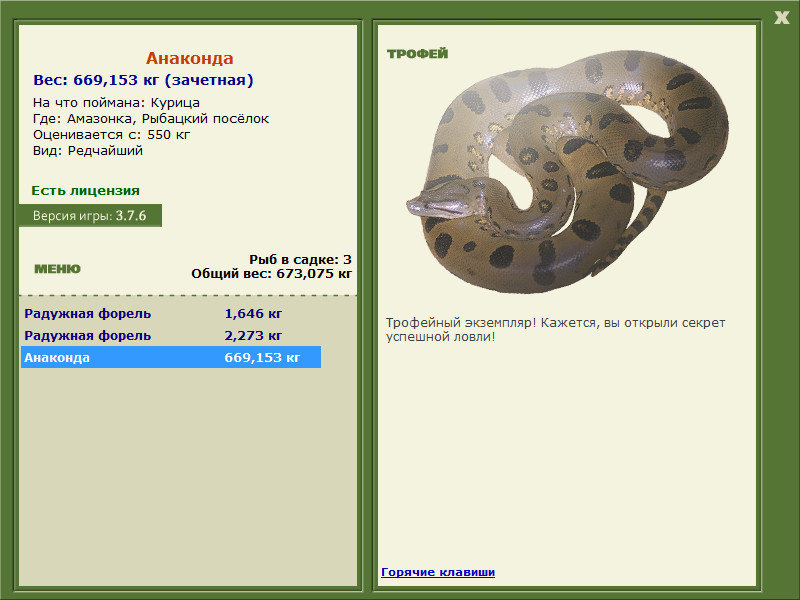The height and width of the screenshot is (600, 800).
Task: Select Радужная форель 2,273 кг row
Action: pyautogui.click(x=171, y=335)
